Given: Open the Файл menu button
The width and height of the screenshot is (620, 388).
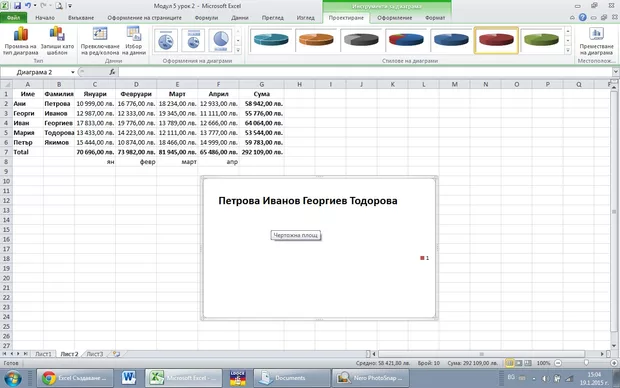Looking at the screenshot, I should pos(13,18).
